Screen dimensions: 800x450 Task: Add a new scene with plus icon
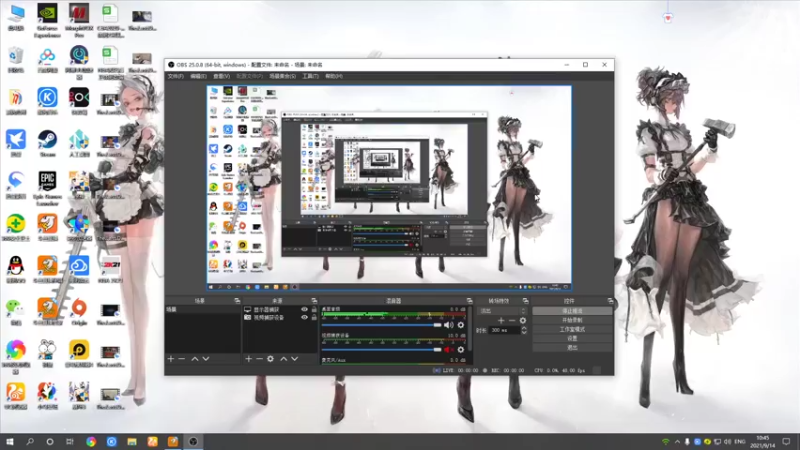pyautogui.click(x=171, y=359)
